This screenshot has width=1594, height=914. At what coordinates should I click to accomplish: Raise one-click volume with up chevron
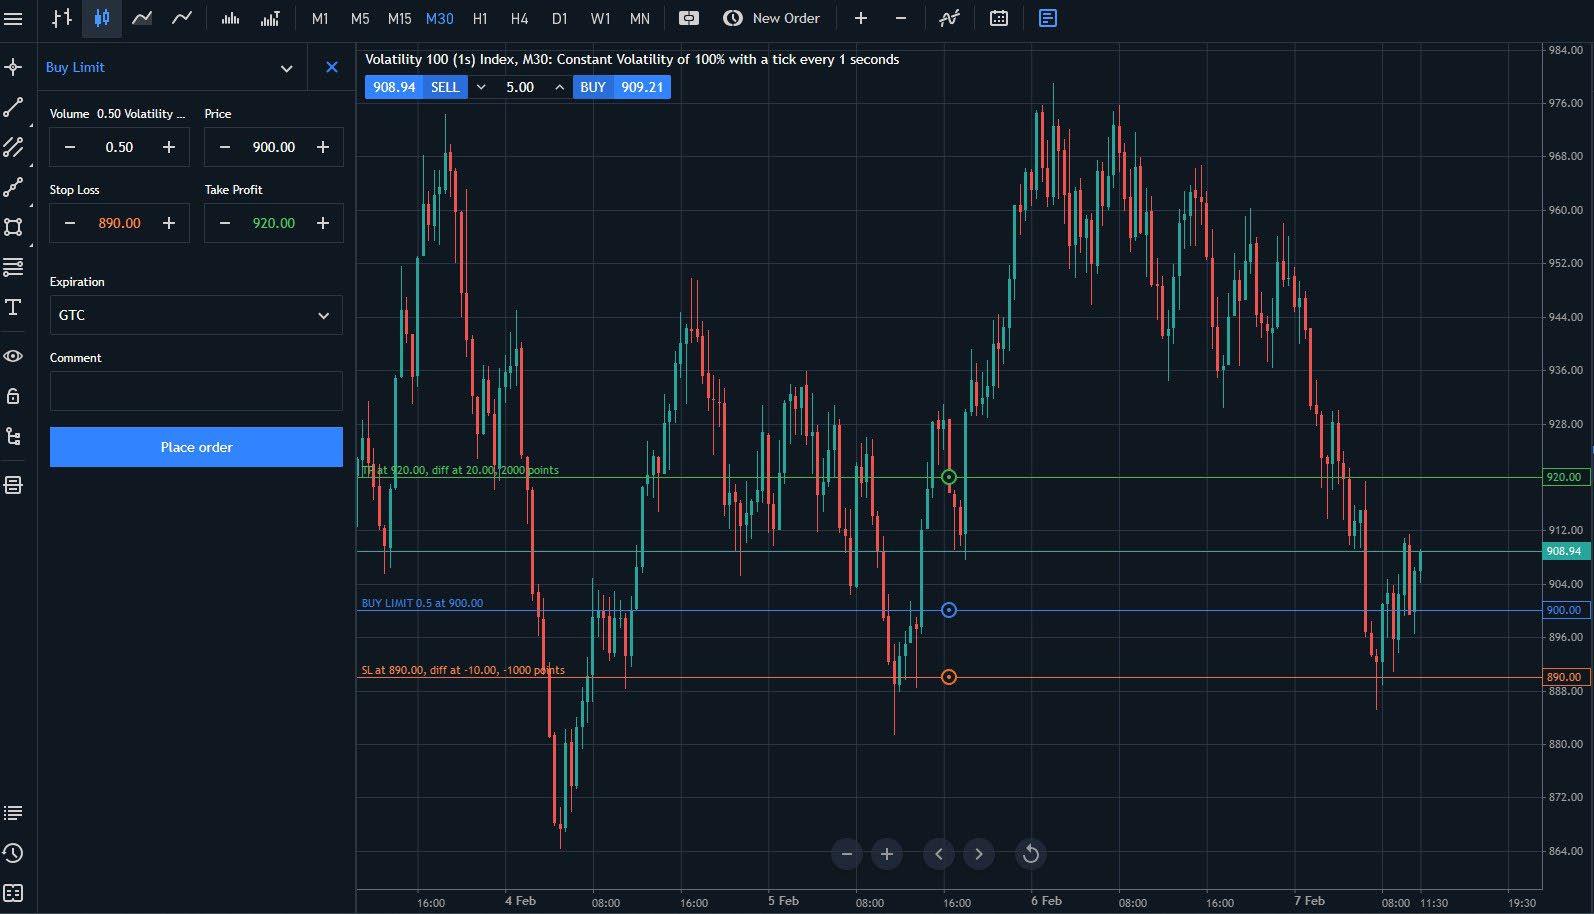[x=559, y=87]
